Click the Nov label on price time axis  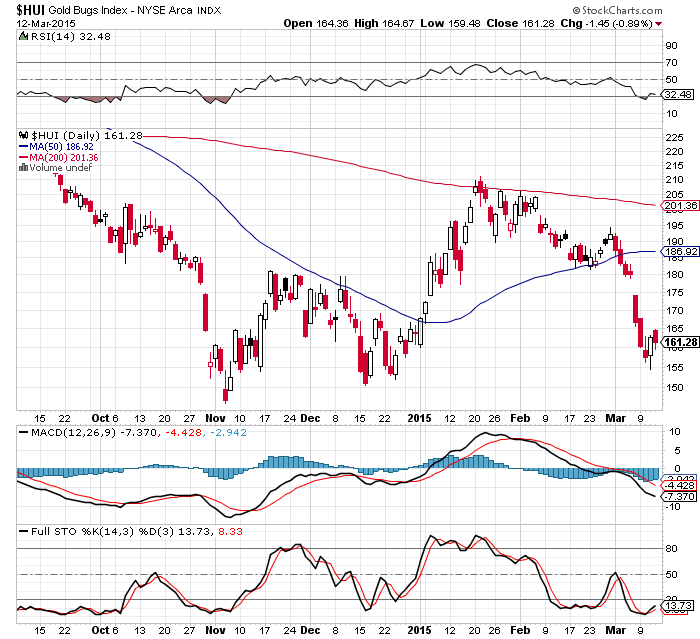coord(215,418)
